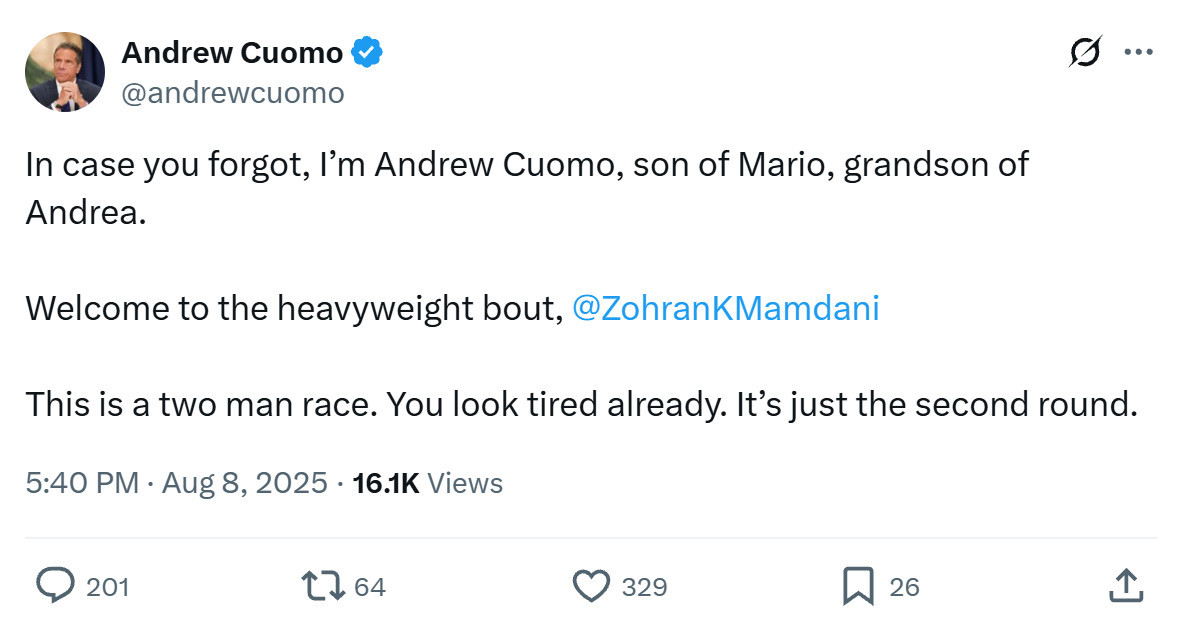Click the tweet line starting "This is a two man race"

581,404
